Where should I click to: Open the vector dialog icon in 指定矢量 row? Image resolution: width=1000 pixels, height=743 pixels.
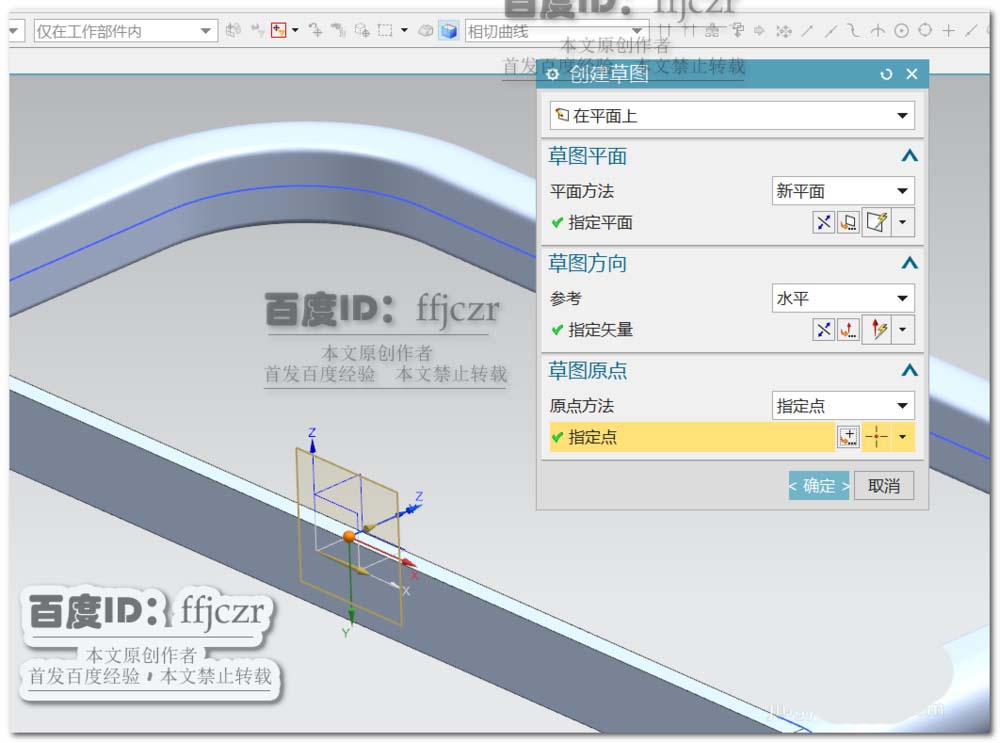pos(848,329)
